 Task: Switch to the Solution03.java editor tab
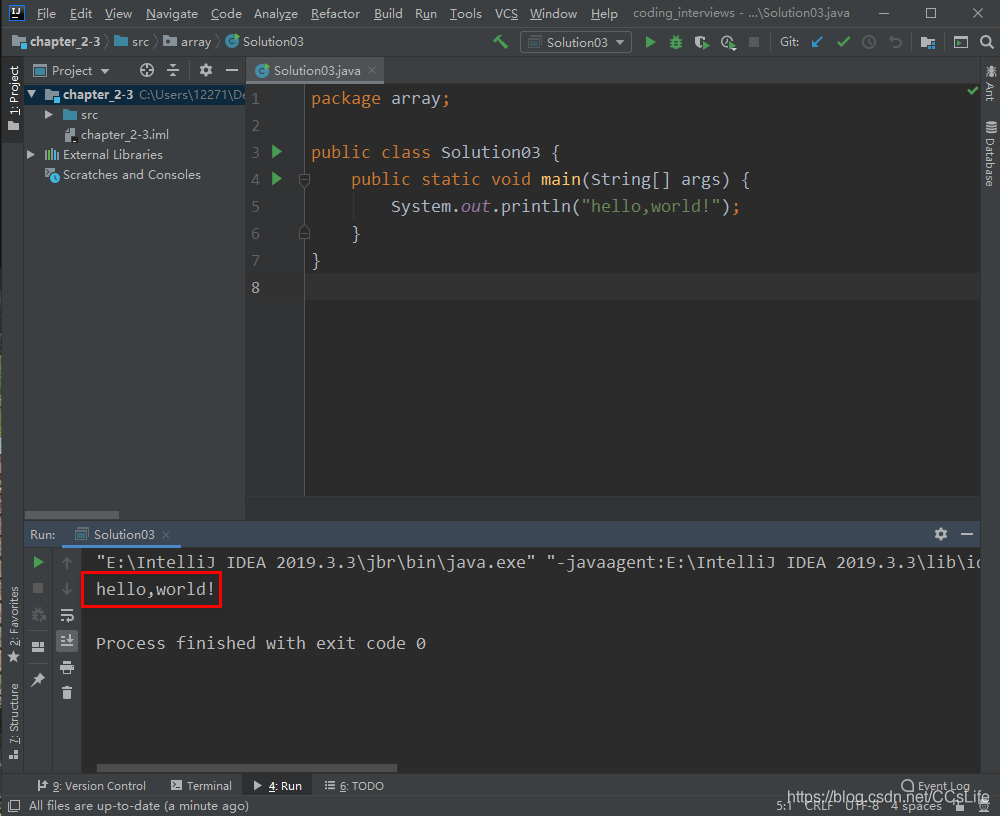[316, 70]
